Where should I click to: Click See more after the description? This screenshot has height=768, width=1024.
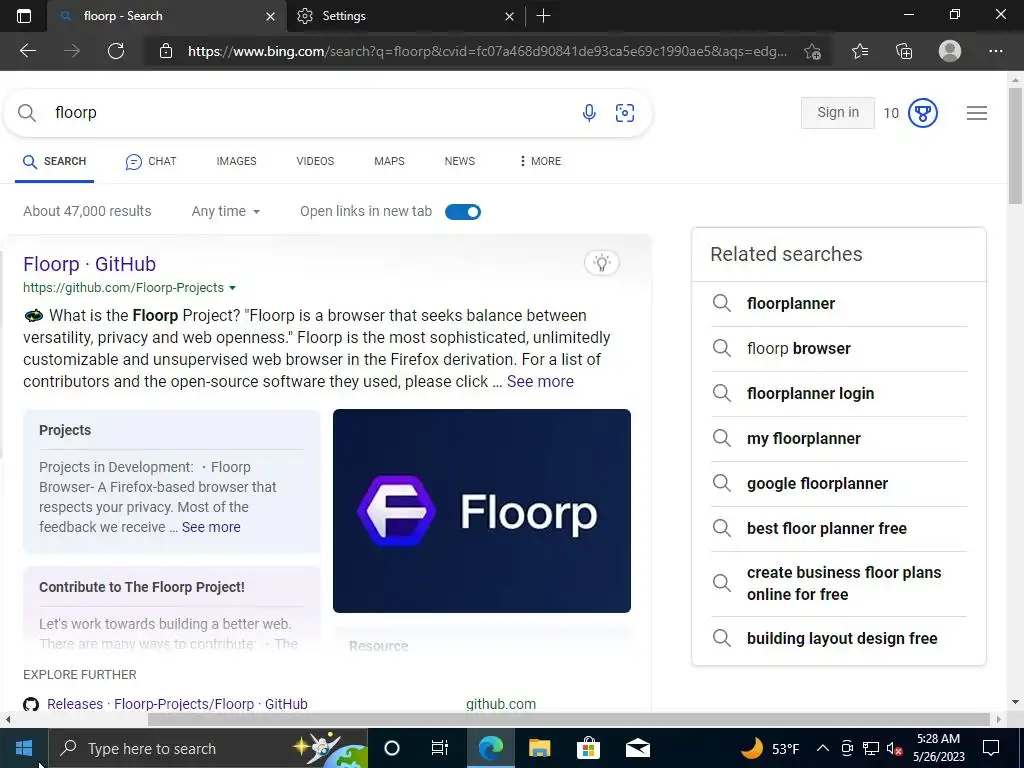[540, 381]
